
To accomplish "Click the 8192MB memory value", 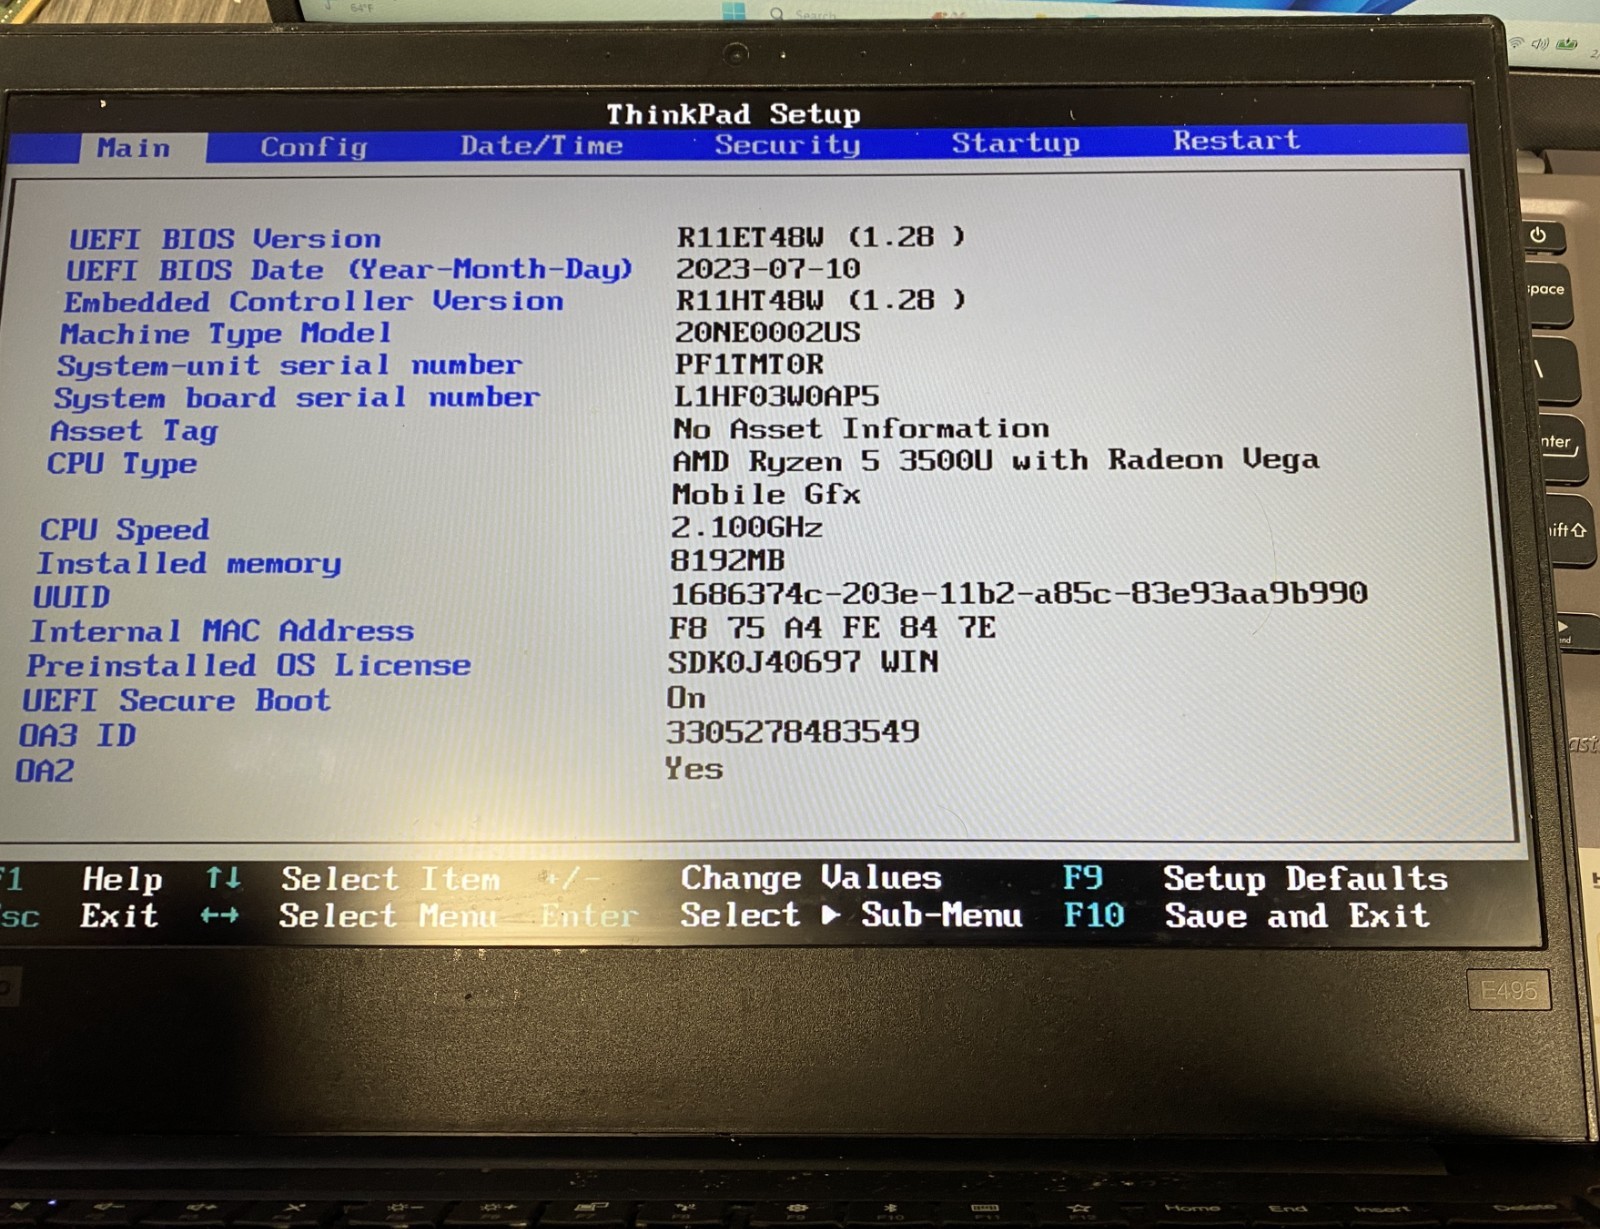I will (728, 560).
